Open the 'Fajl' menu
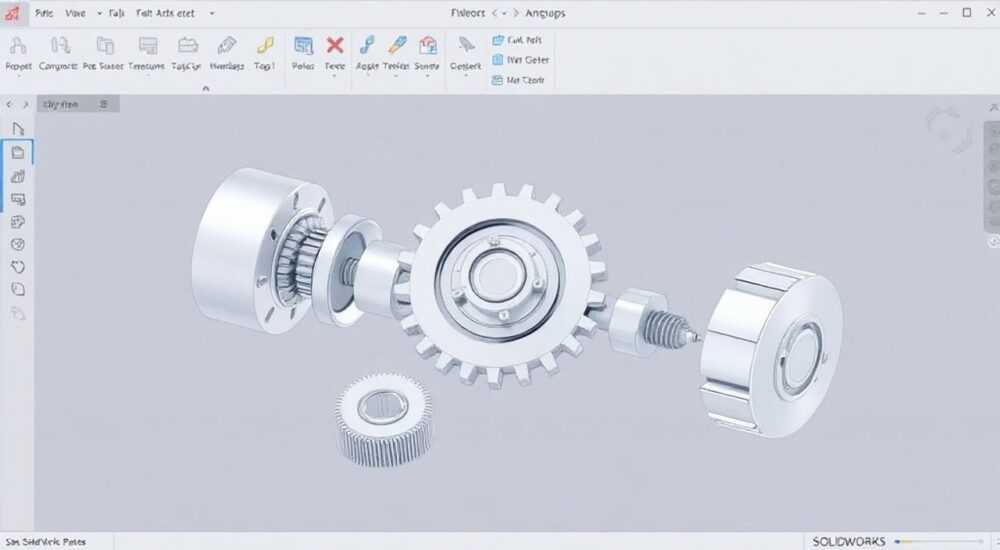Screen dimensions: 1000x550 tap(117, 13)
